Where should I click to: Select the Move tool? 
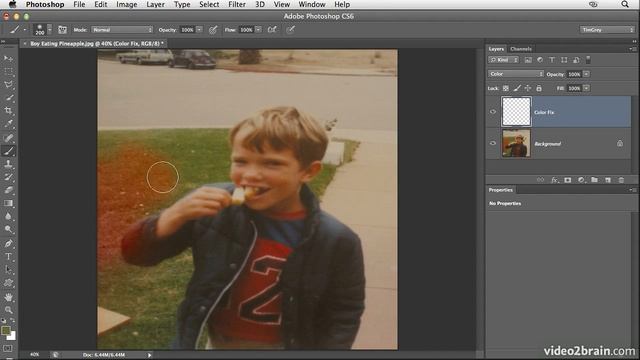pyautogui.click(x=8, y=58)
